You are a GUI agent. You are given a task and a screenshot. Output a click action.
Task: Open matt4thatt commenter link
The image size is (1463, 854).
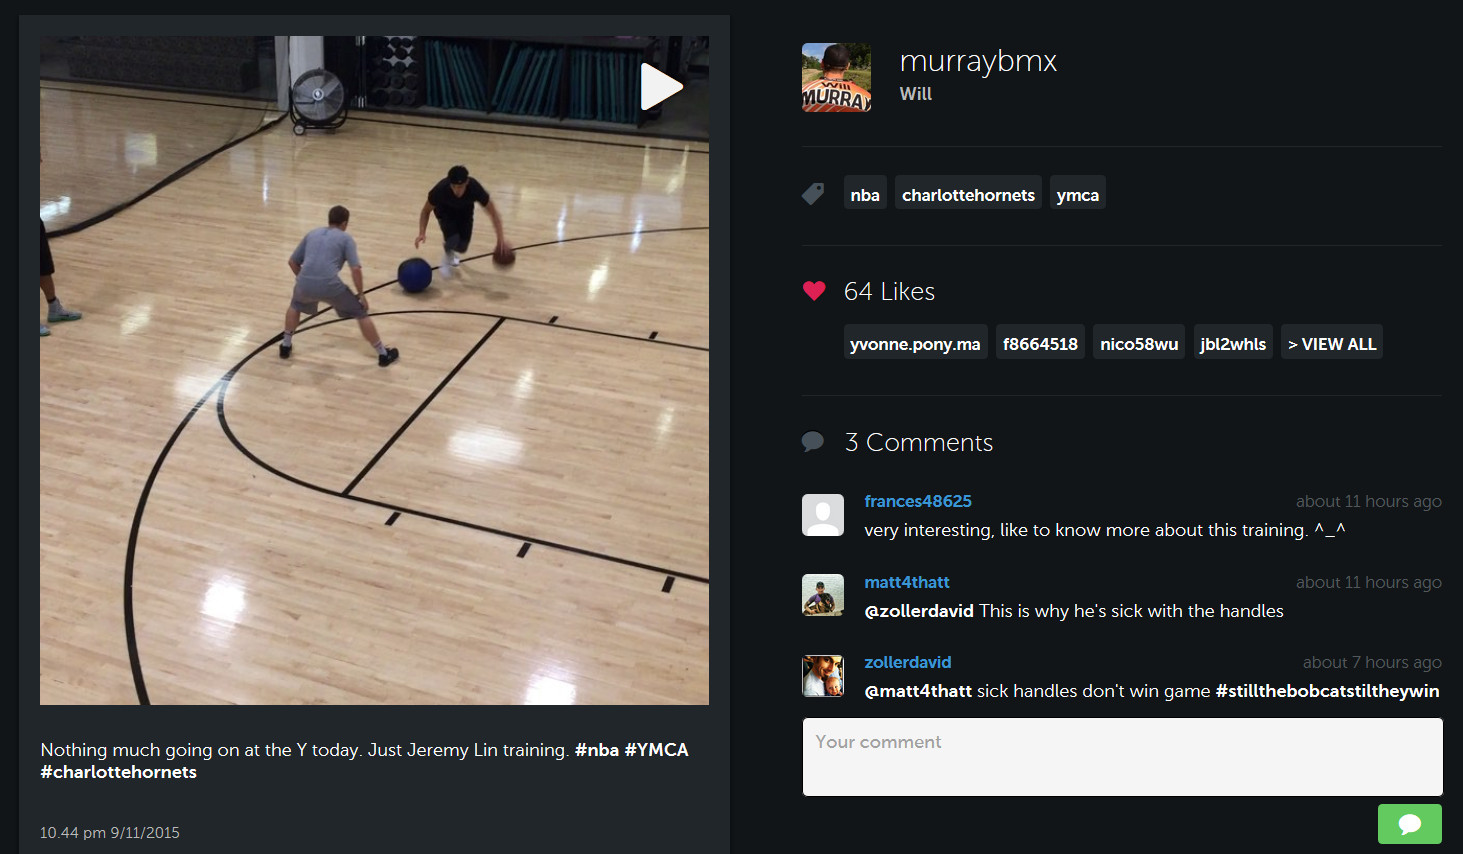click(x=907, y=582)
